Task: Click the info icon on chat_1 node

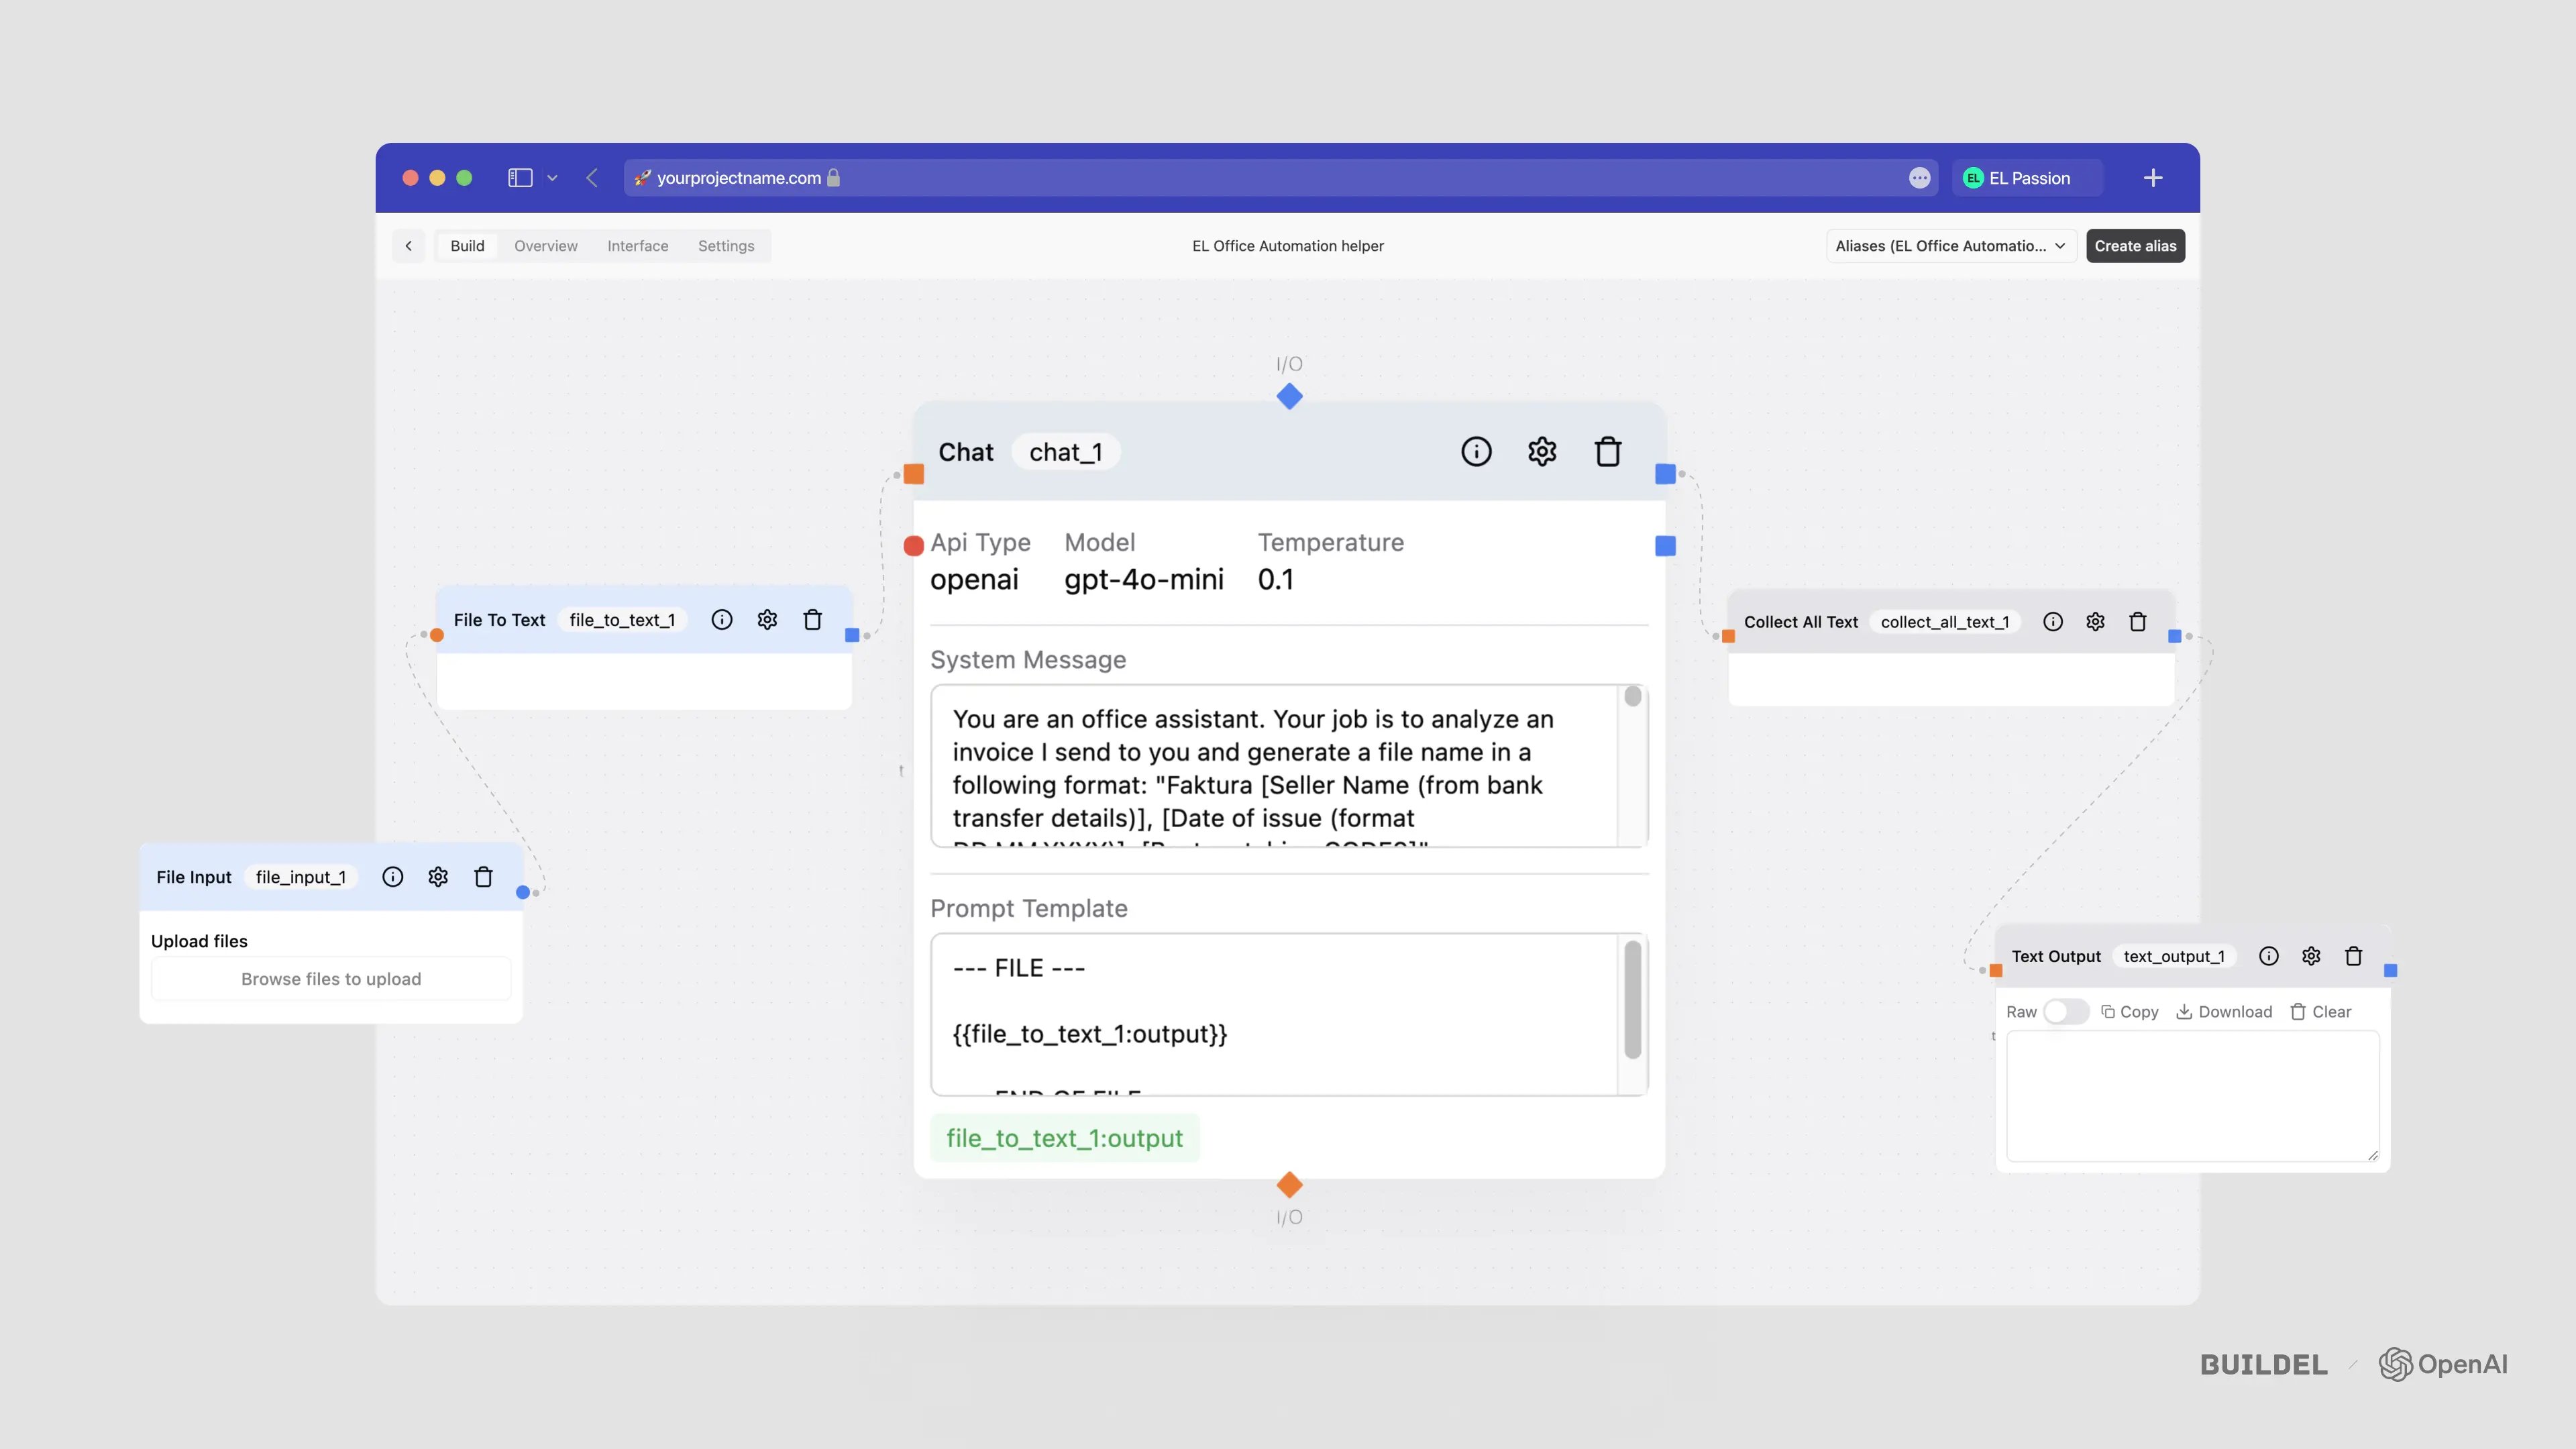Action: pyautogui.click(x=1476, y=451)
